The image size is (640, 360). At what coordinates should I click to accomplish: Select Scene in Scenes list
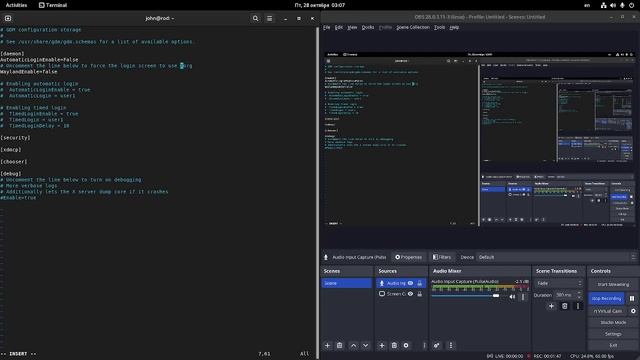tap(347, 283)
